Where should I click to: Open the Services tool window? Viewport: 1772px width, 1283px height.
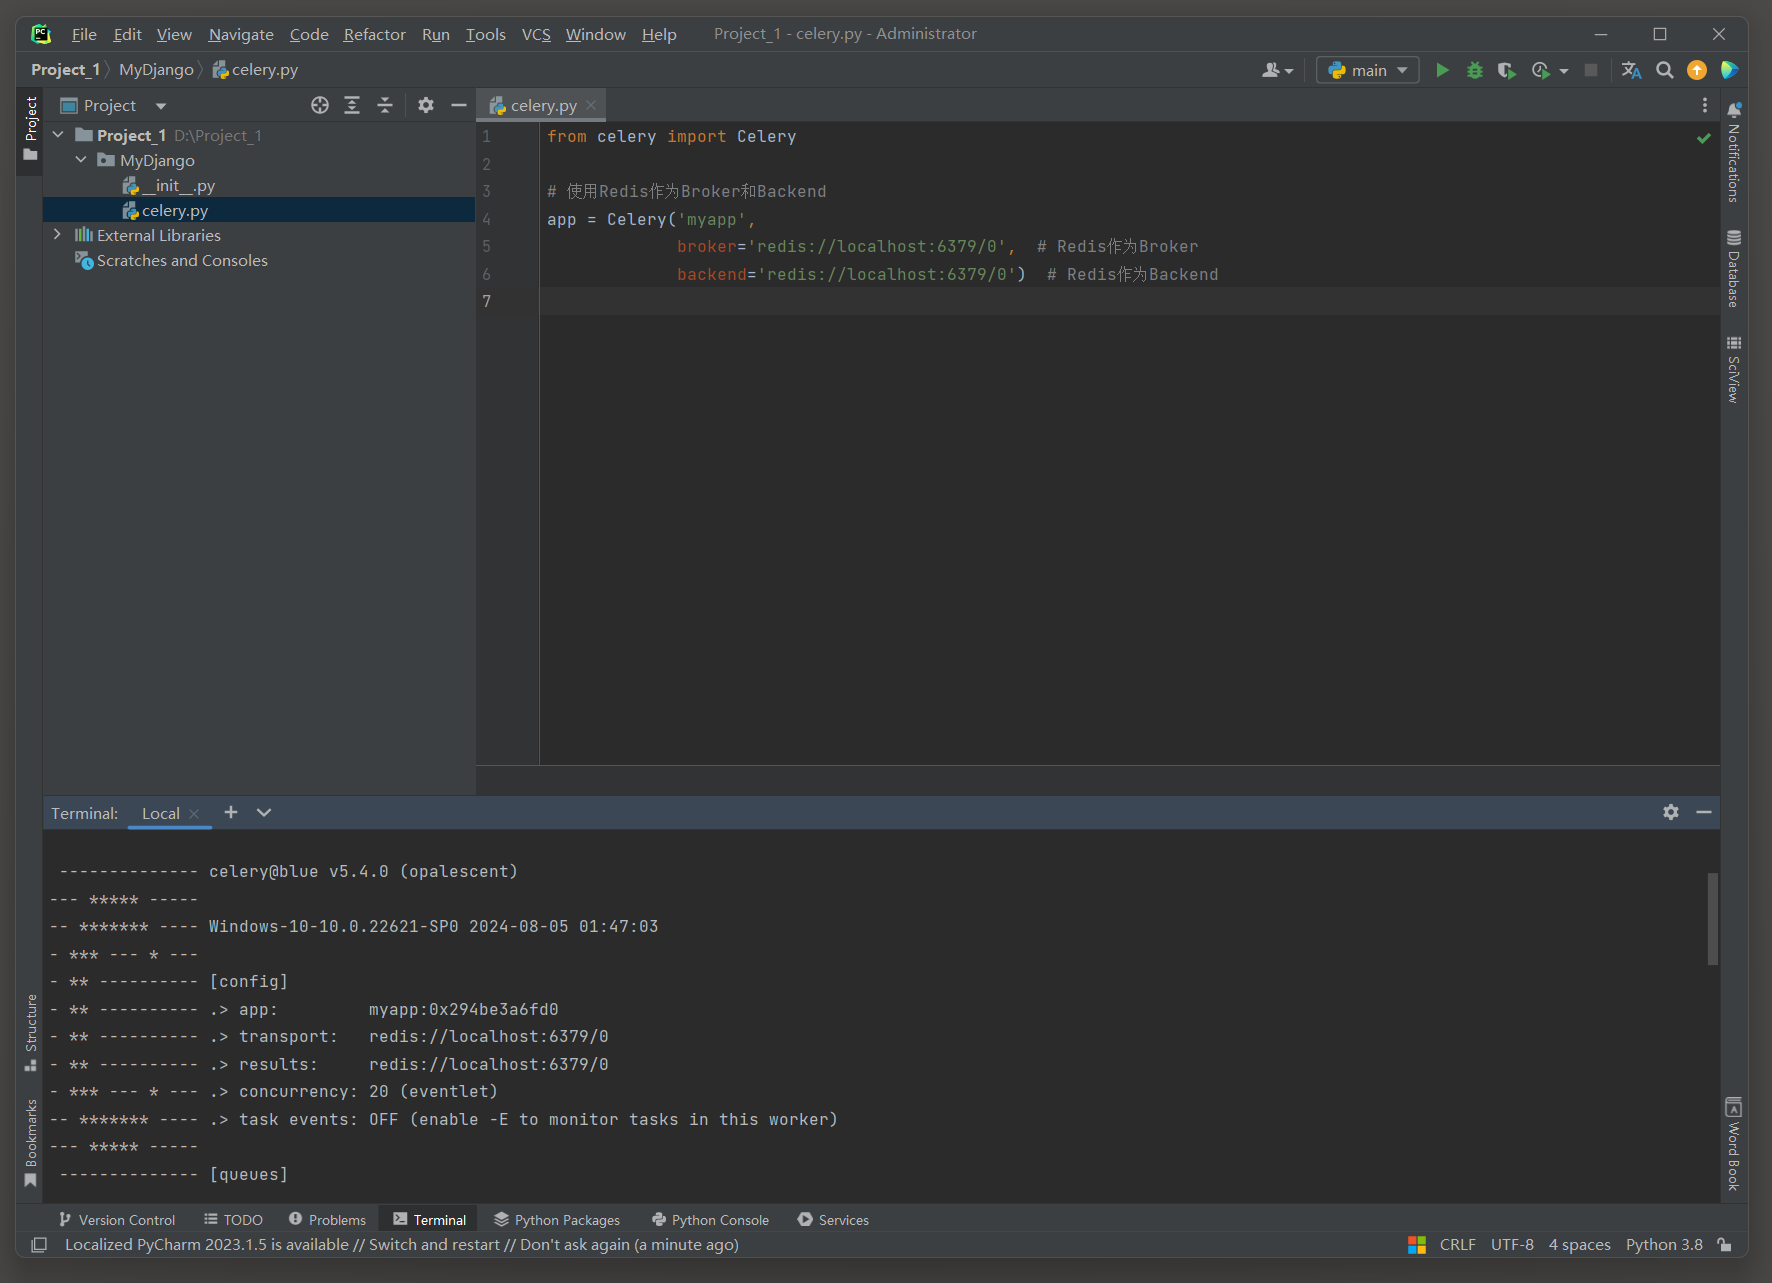pyautogui.click(x=834, y=1220)
